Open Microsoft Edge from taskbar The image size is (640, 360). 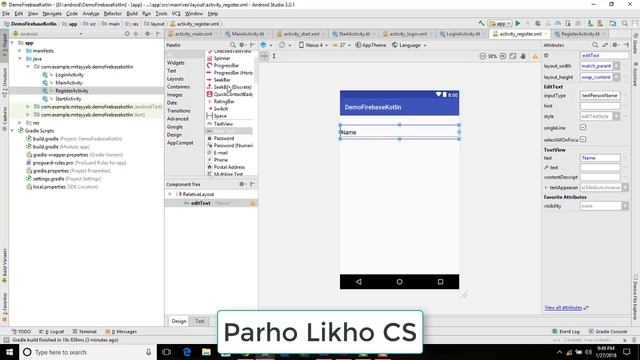point(187,352)
